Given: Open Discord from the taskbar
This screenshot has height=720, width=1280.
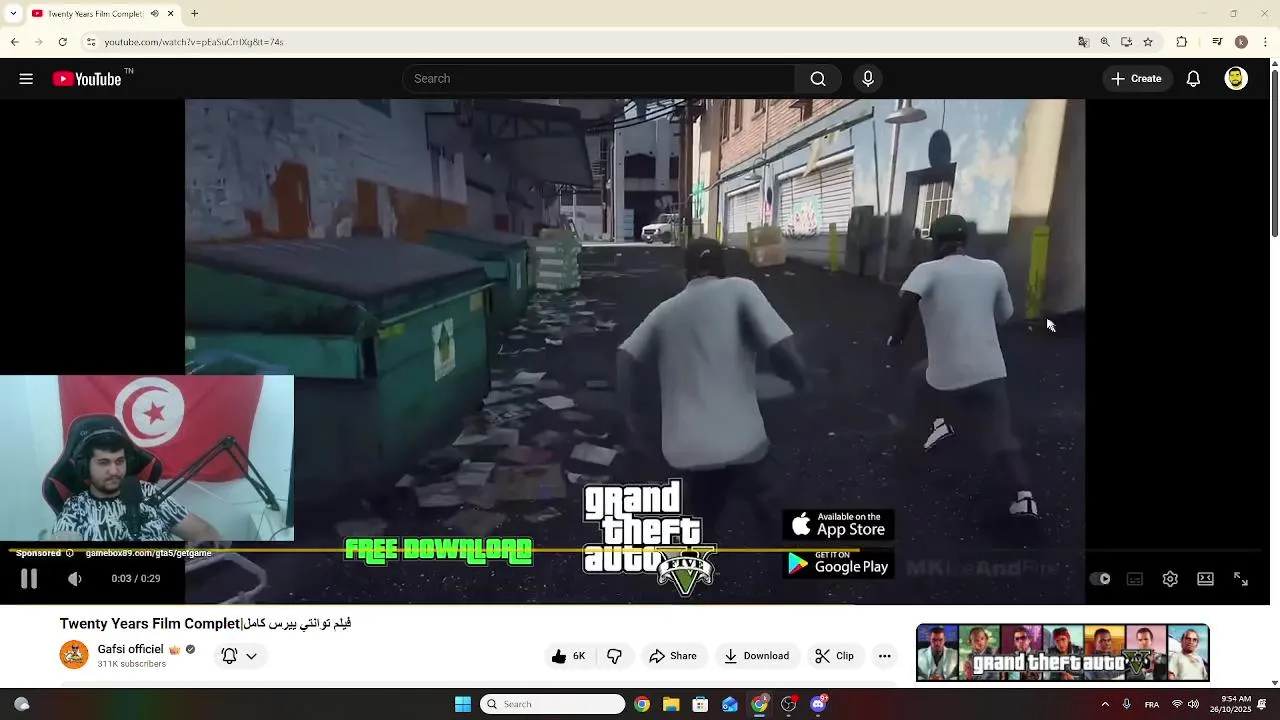Looking at the screenshot, I should 818,704.
